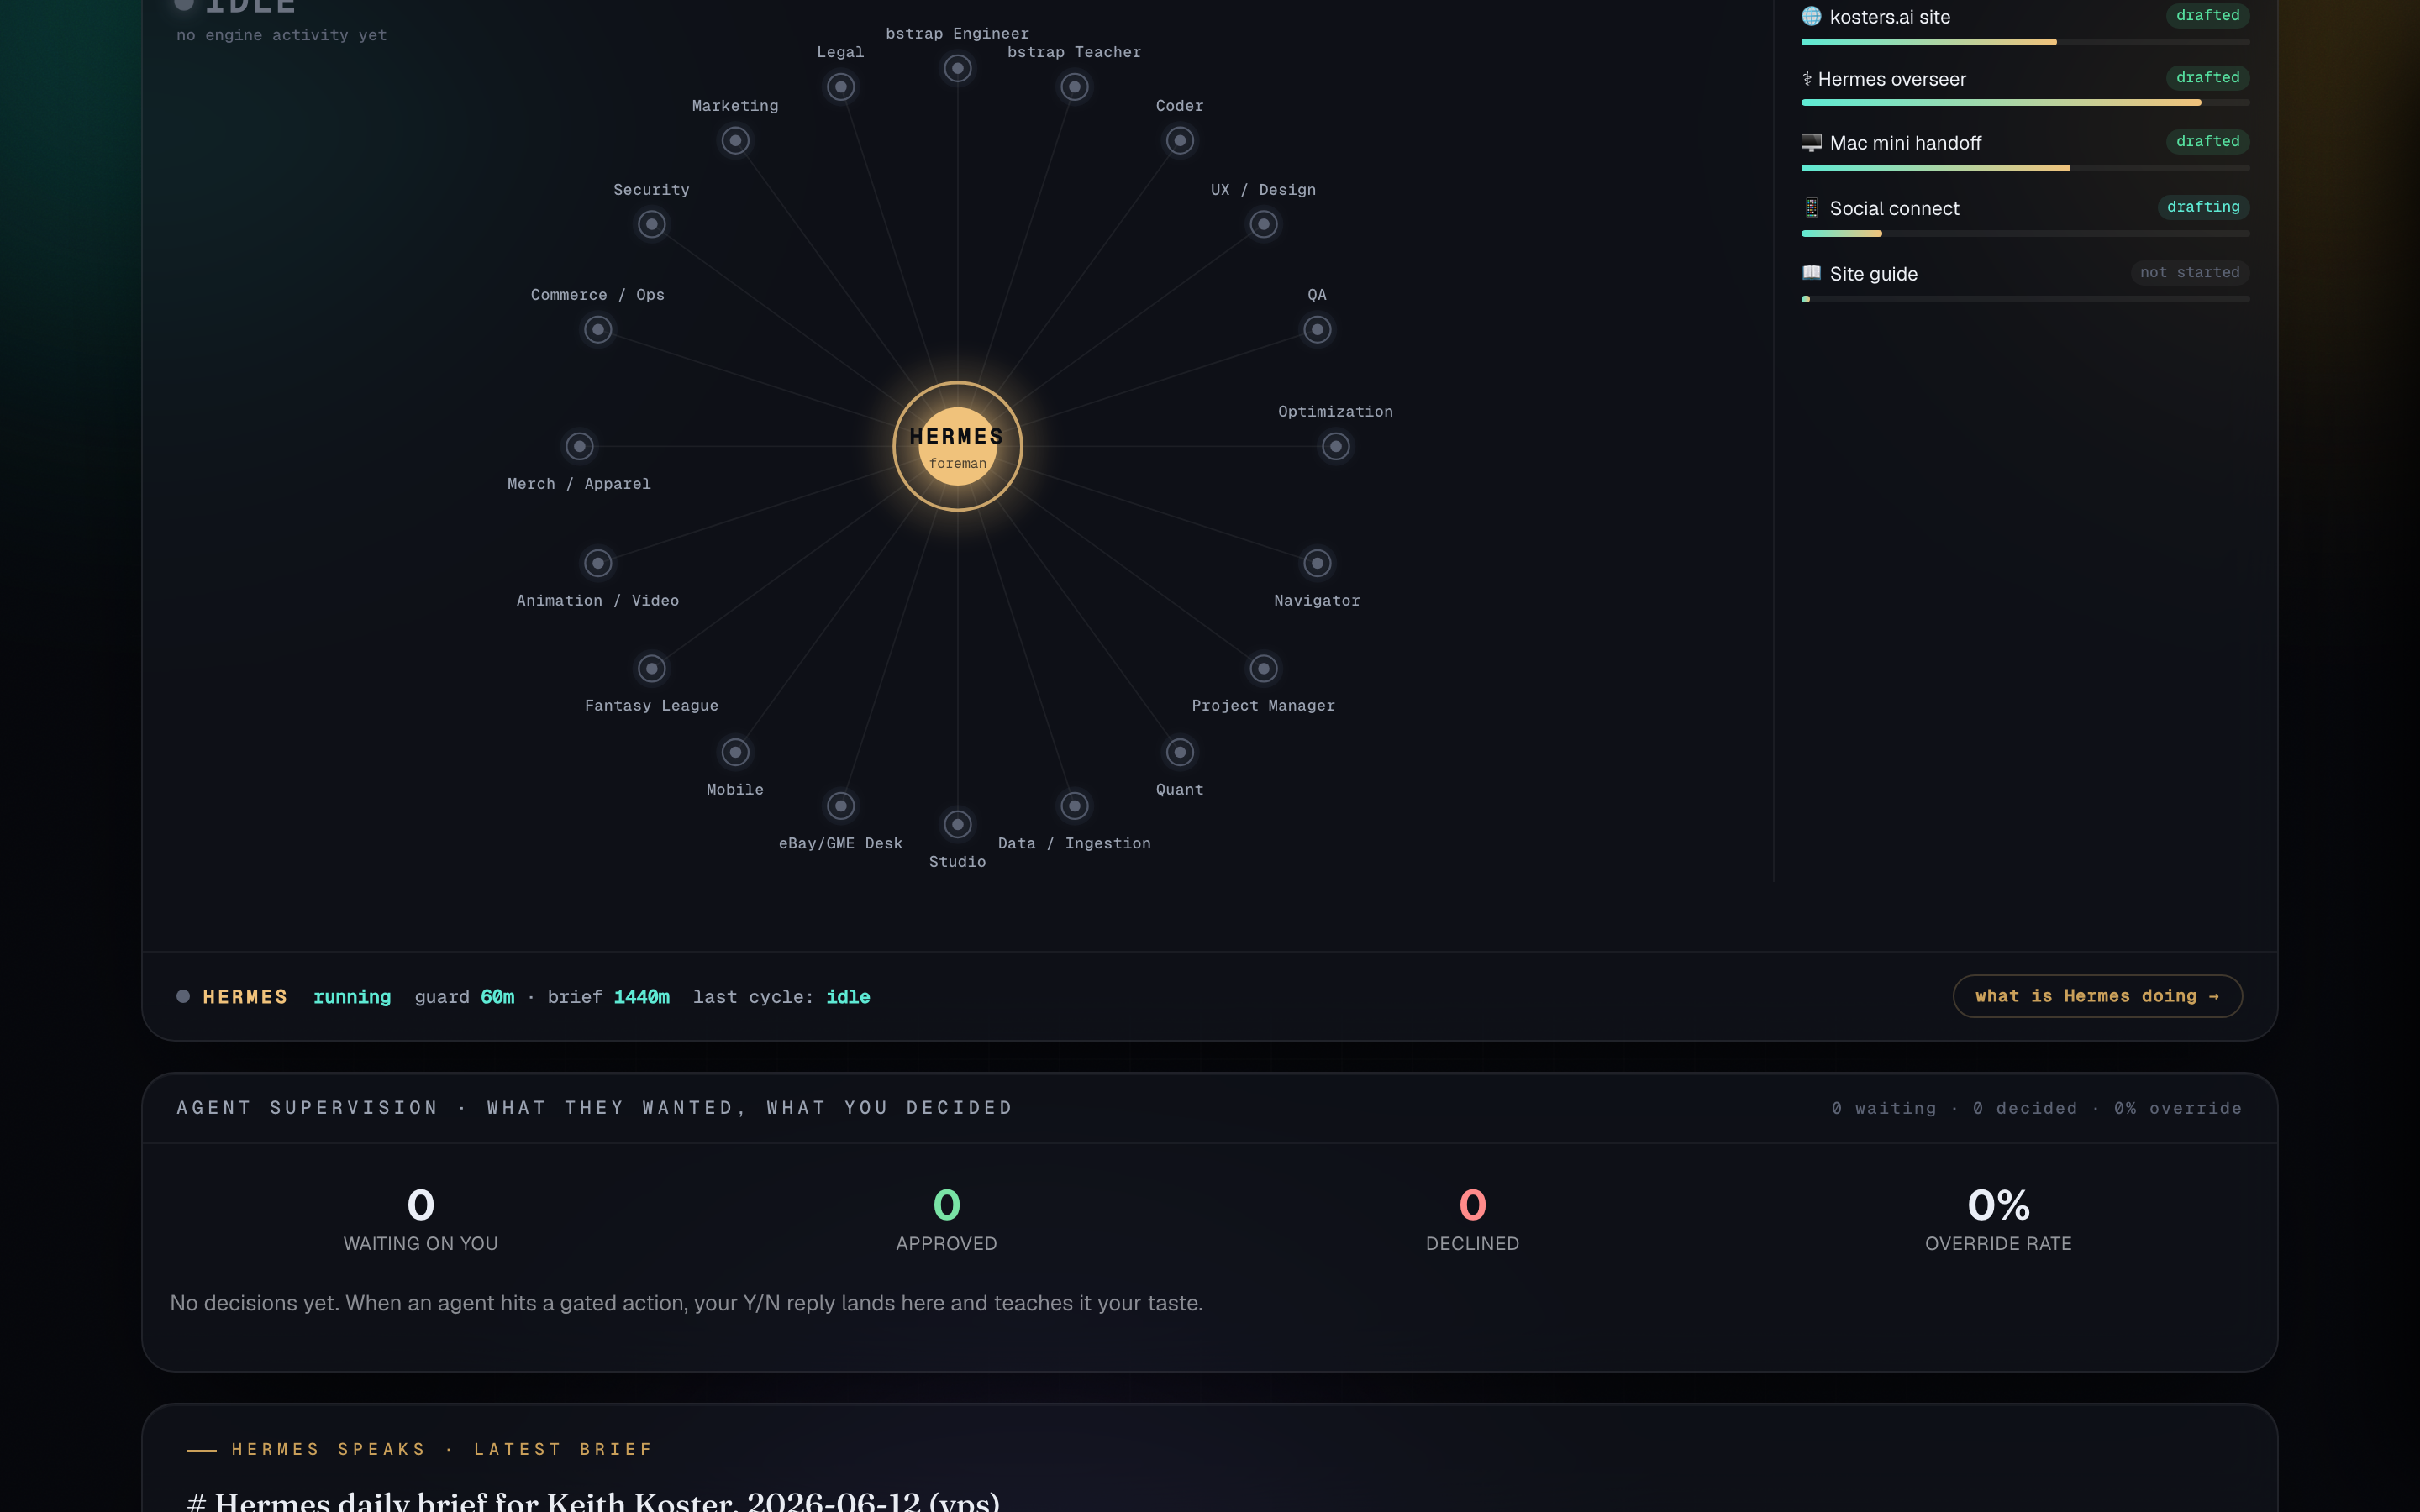Click the 'drafted' badge on Hermes overseer
This screenshot has width=2420, height=1512.
(x=2207, y=77)
